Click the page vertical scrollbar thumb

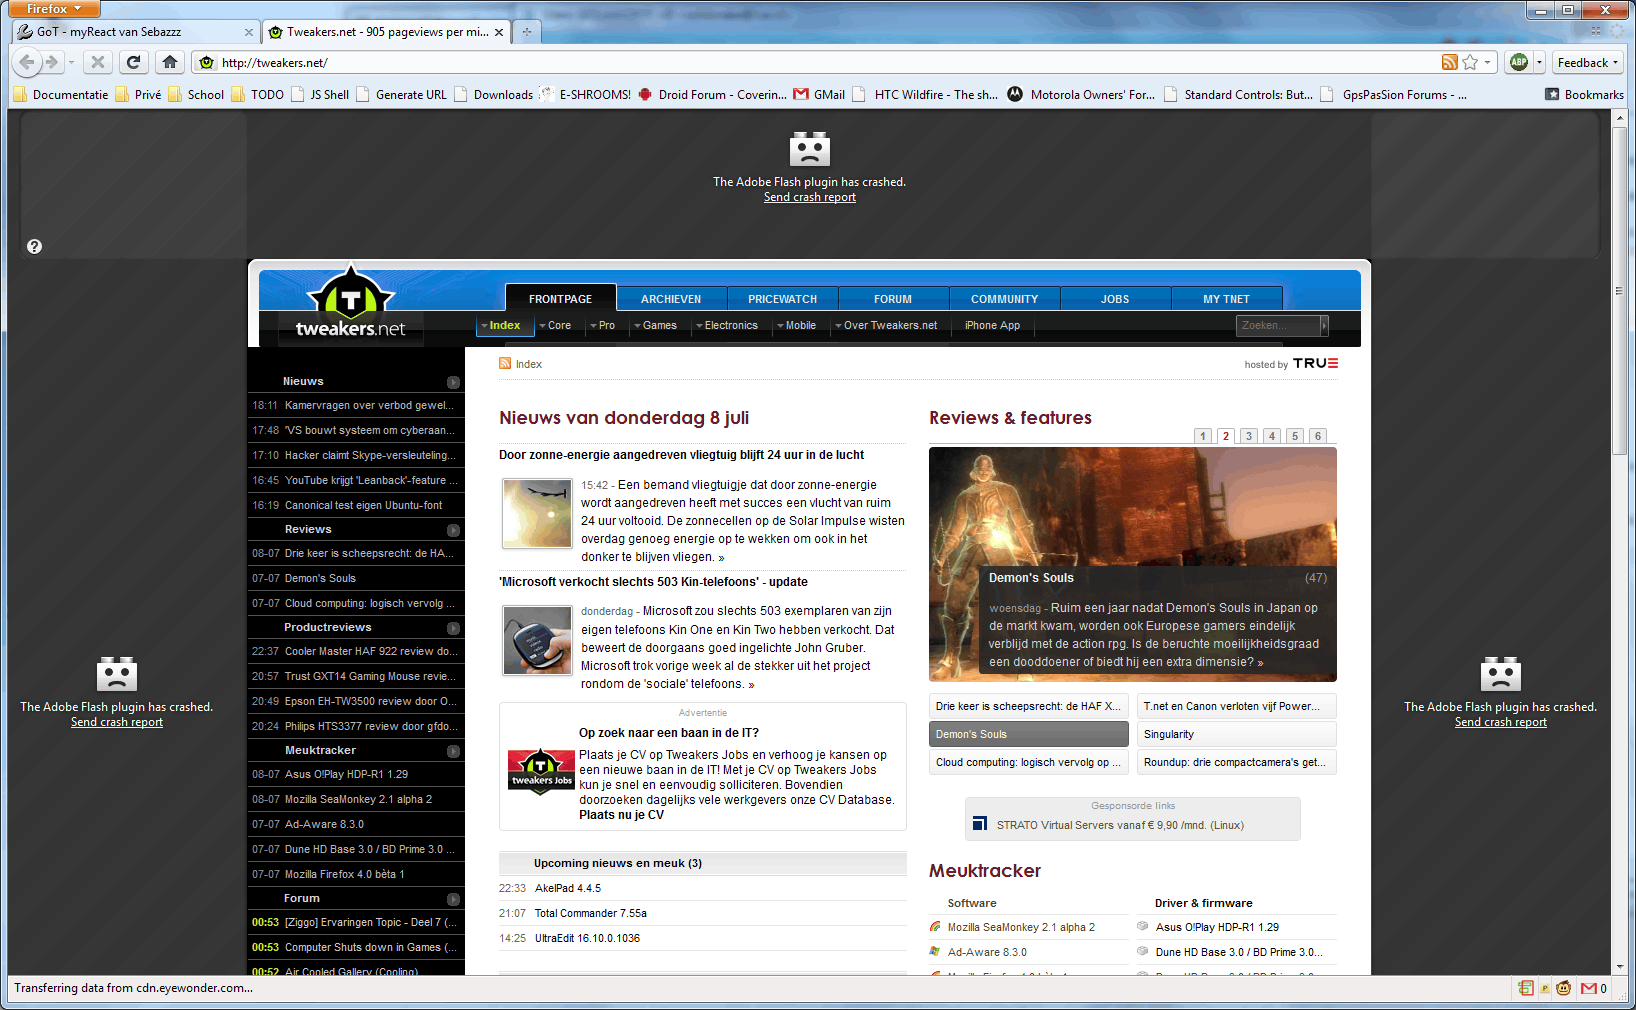point(1619,292)
